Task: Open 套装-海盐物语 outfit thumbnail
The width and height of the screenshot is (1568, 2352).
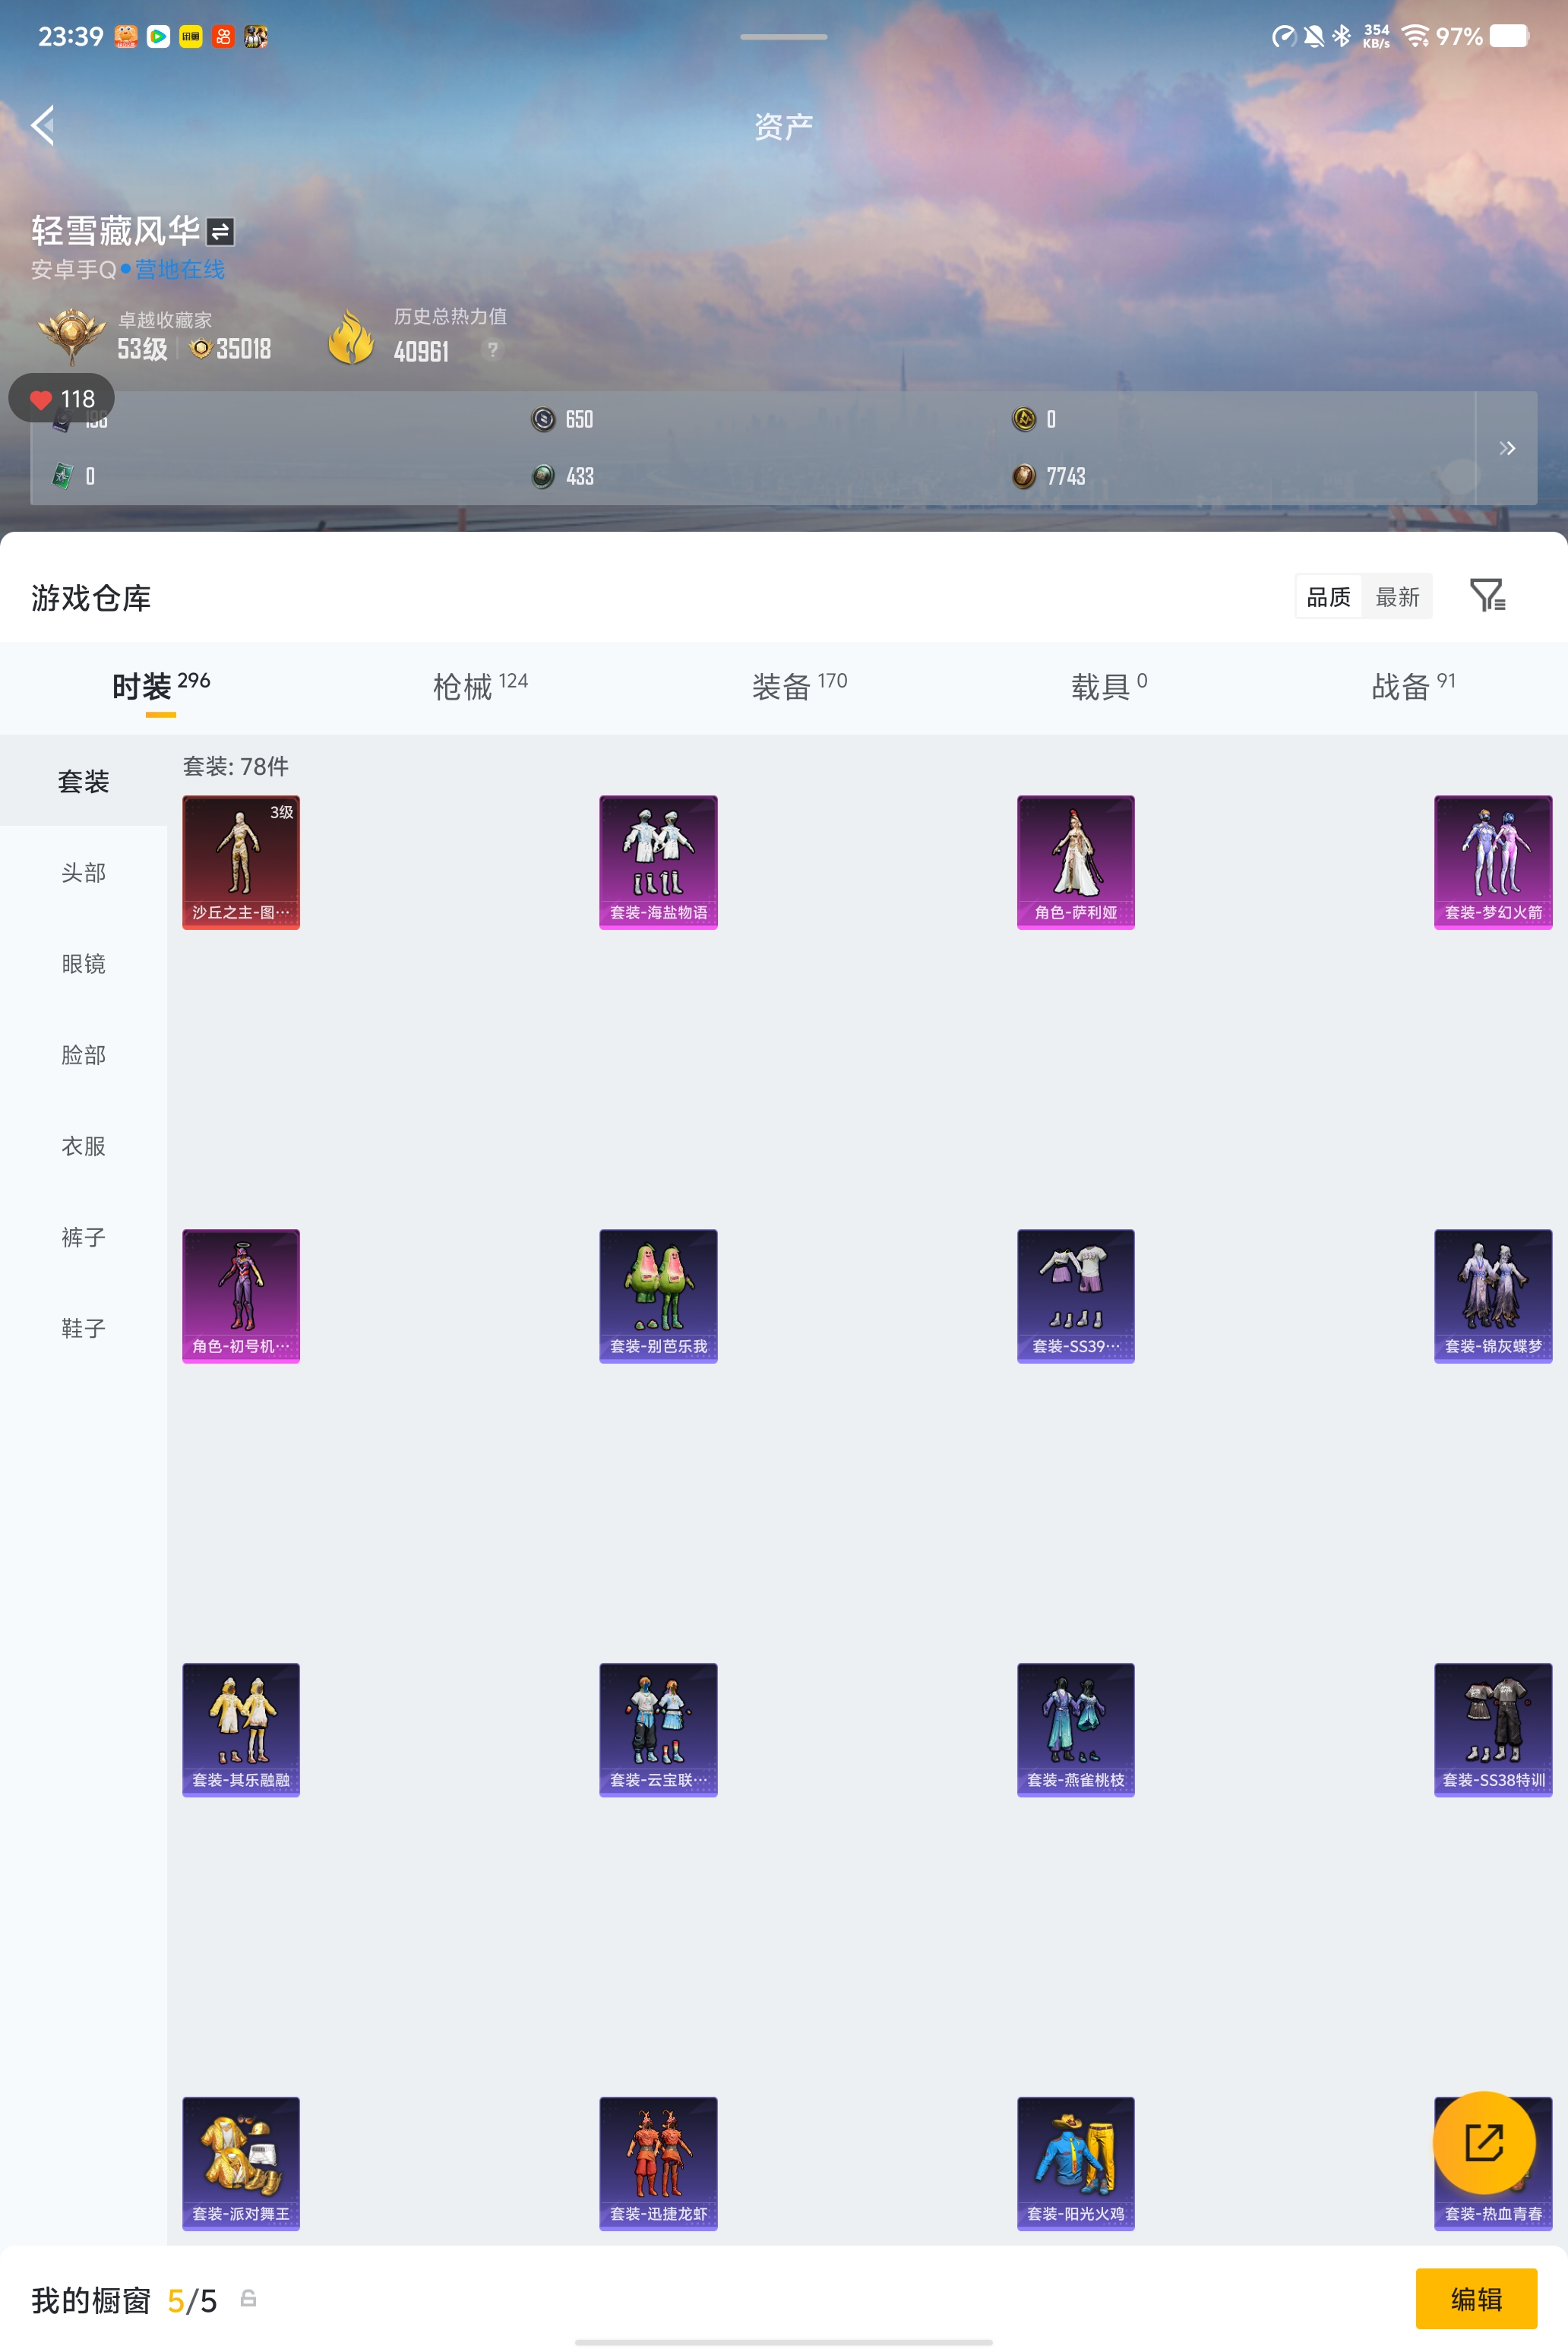Action: click(658, 862)
